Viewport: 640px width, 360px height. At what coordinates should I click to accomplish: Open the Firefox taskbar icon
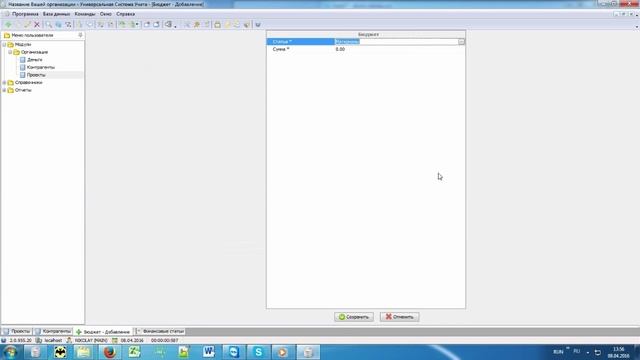coord(109,352)
